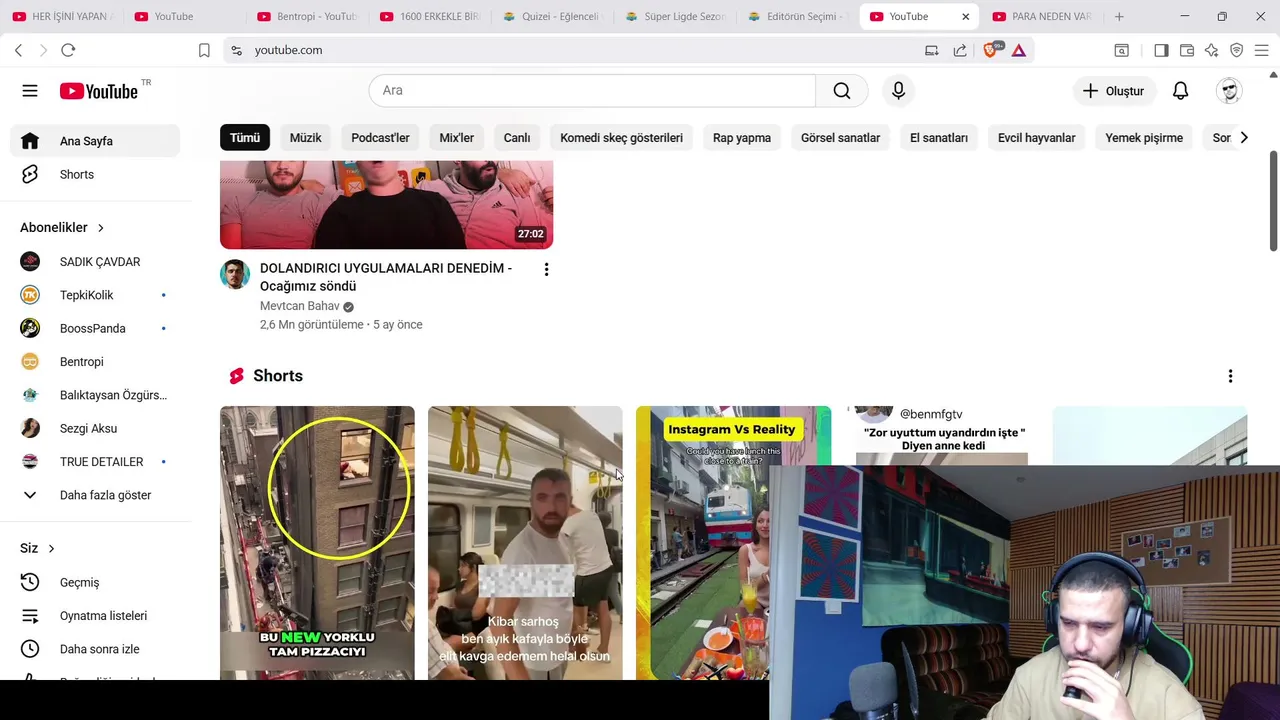Toggle the browser sidebar panel icon

click(x=1161, y=50)
